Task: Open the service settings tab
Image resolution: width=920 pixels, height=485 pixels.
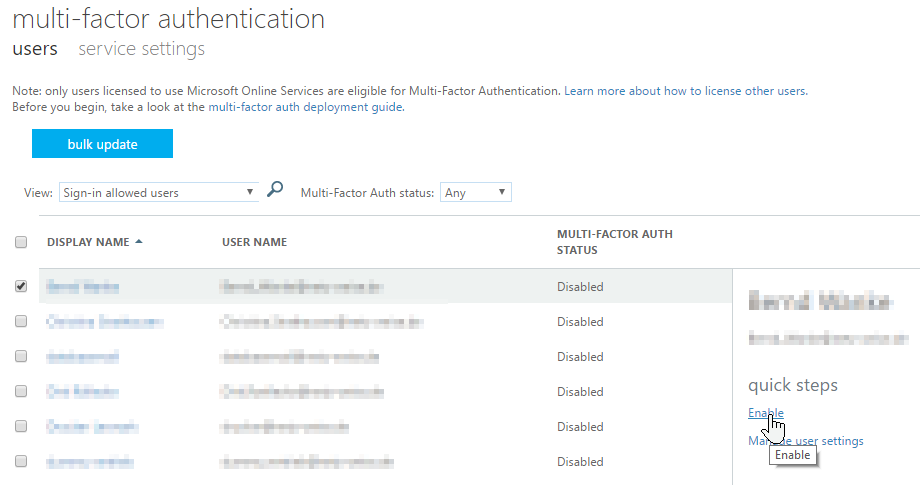Action: [x=141, y=49]
